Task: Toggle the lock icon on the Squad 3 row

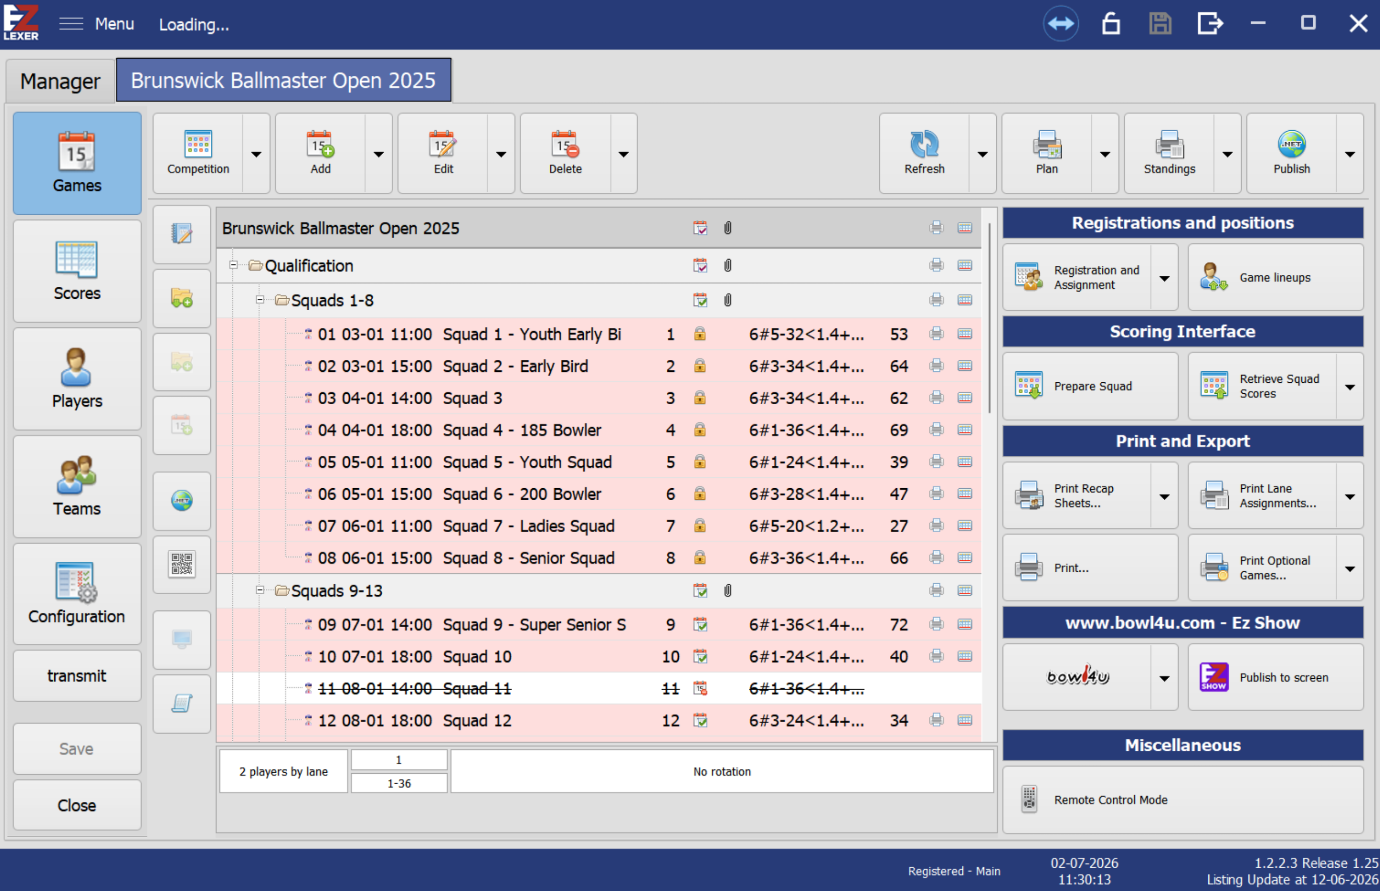Action: tap(700, 398)
